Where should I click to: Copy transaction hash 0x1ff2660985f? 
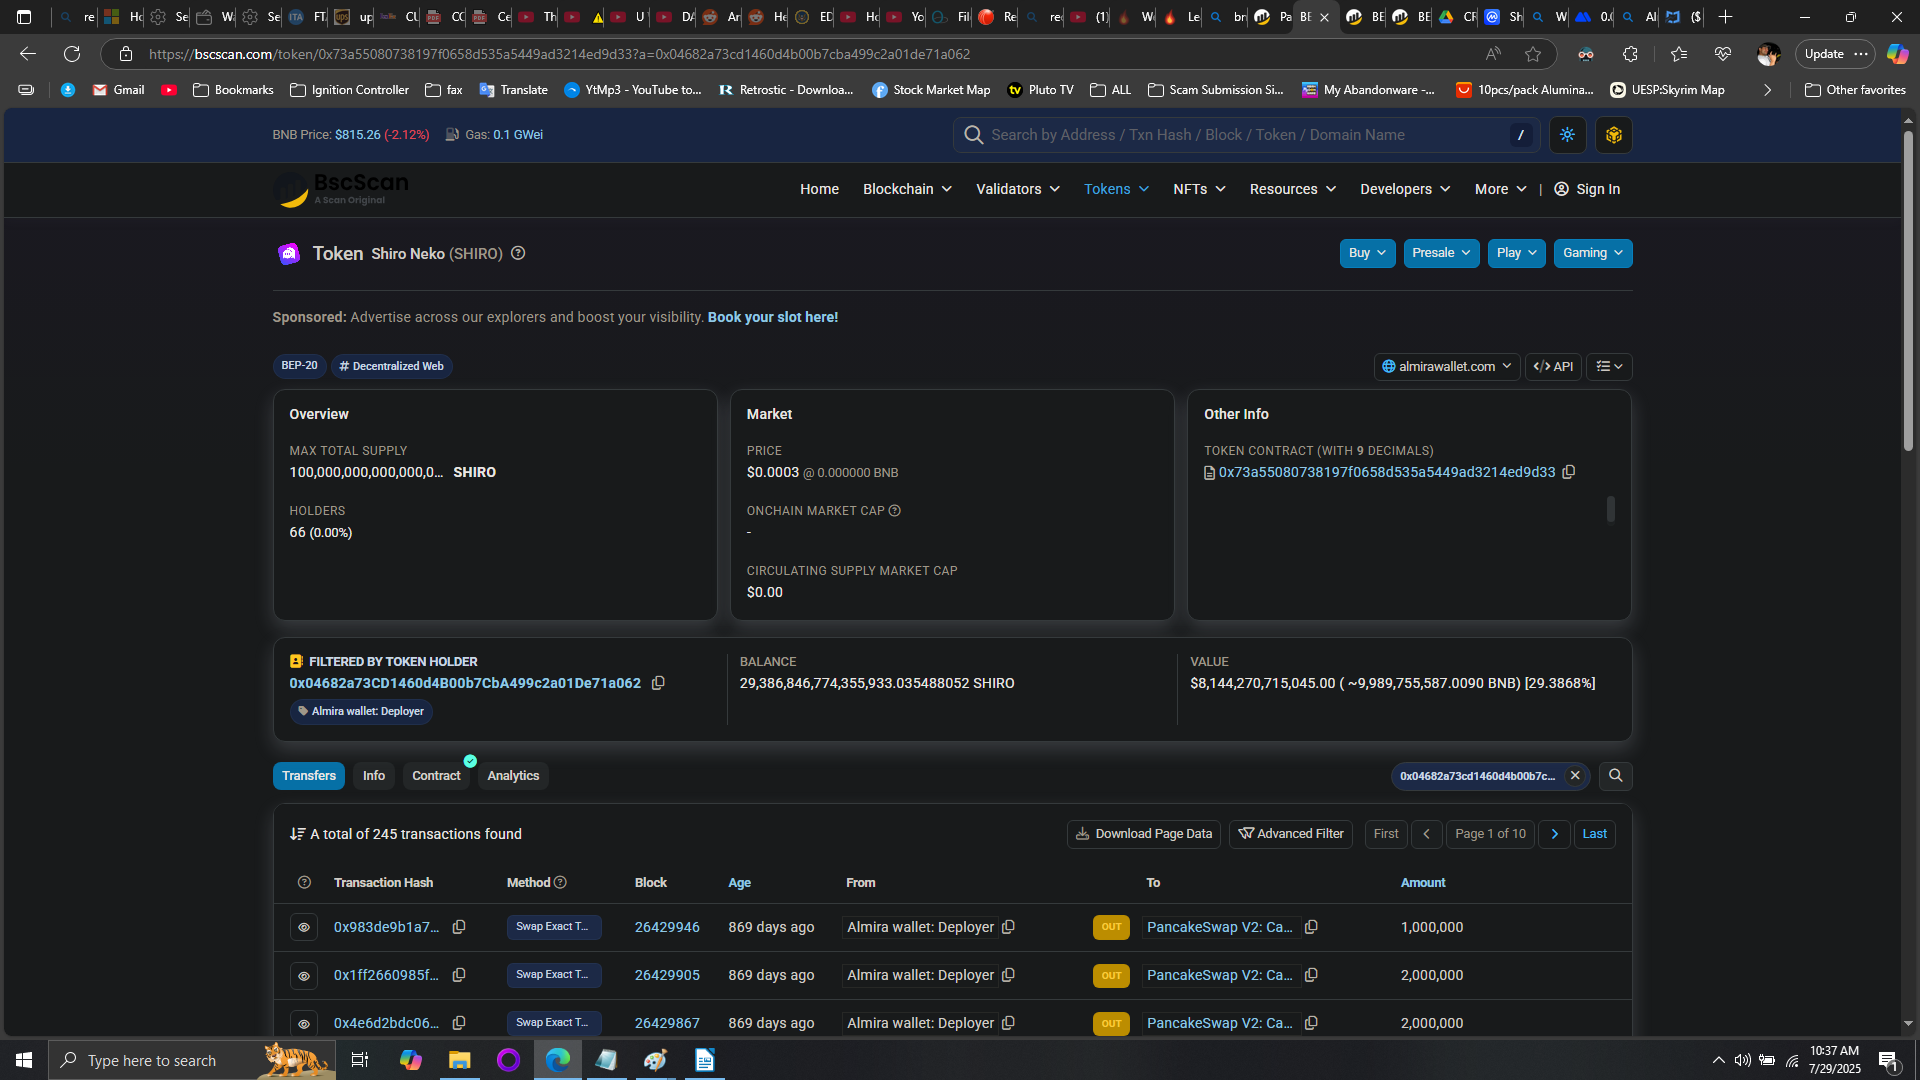459,975
